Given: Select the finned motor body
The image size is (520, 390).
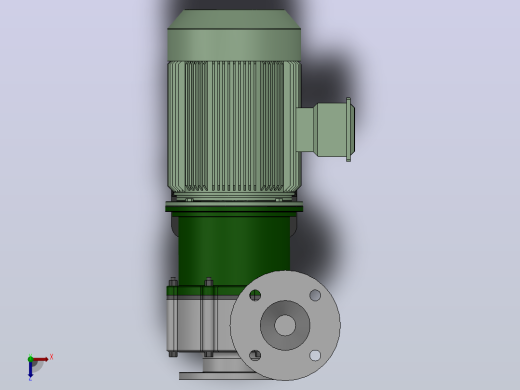Looking at the screenshot, I should click(x=234, y=127).
